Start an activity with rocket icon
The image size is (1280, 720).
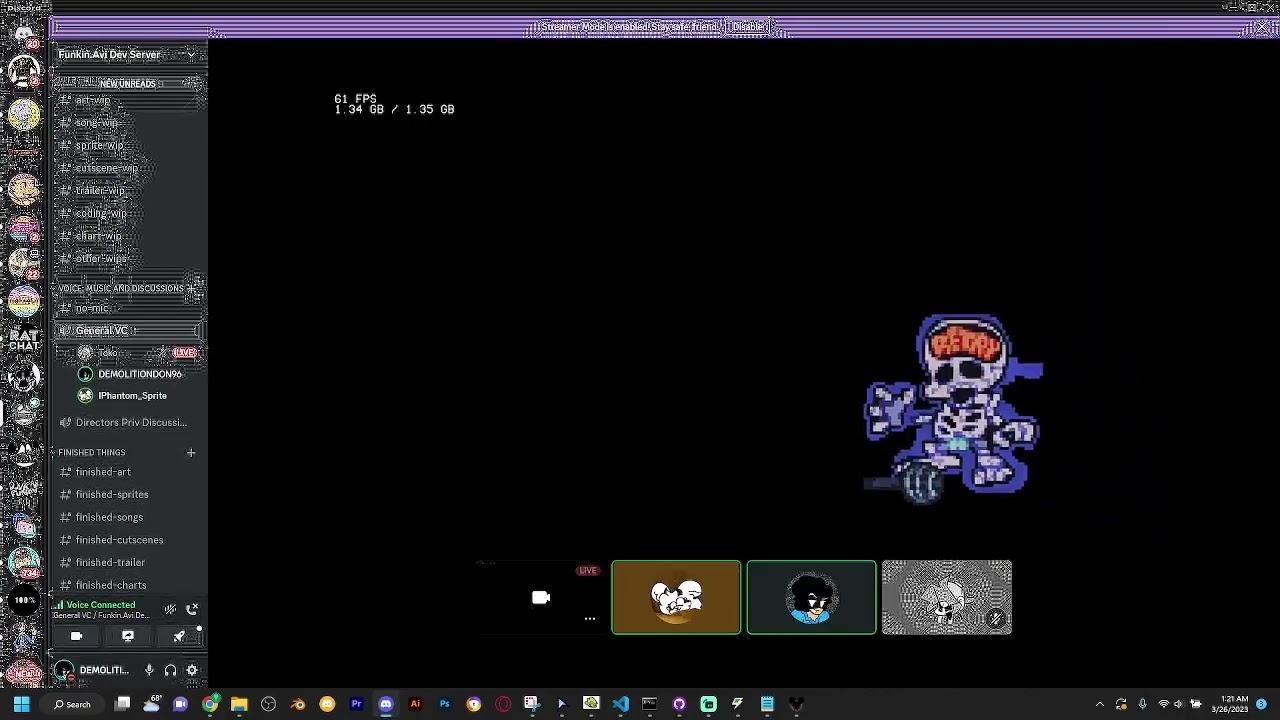point(179,636)
